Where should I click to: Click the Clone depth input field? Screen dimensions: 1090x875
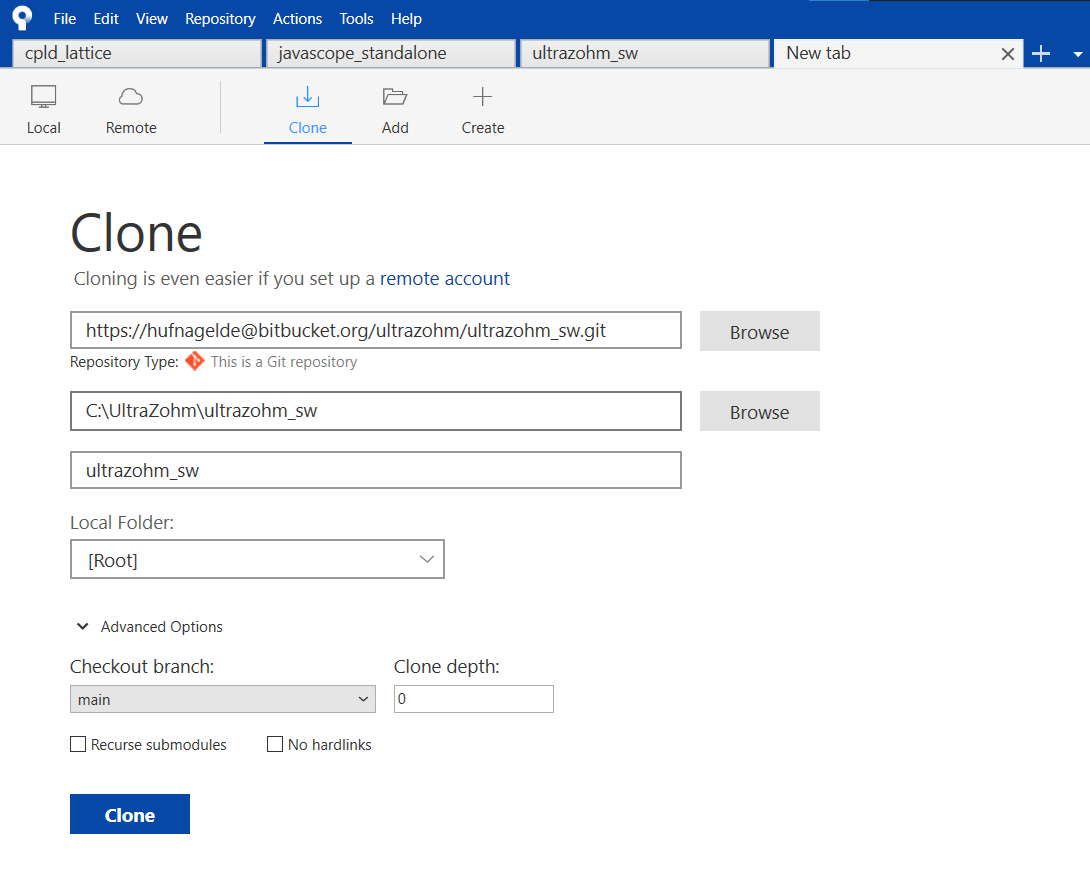[473, 698]
